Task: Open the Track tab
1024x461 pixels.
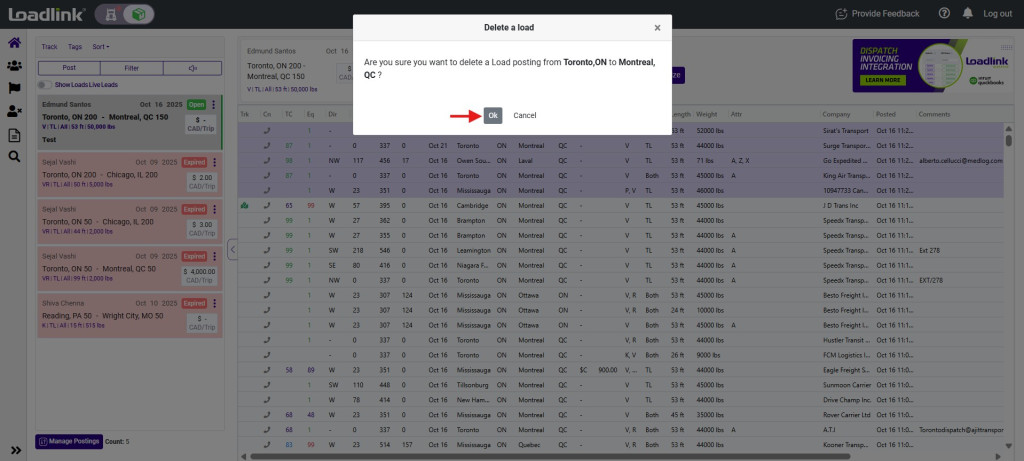Action: [x=49, y=46]
